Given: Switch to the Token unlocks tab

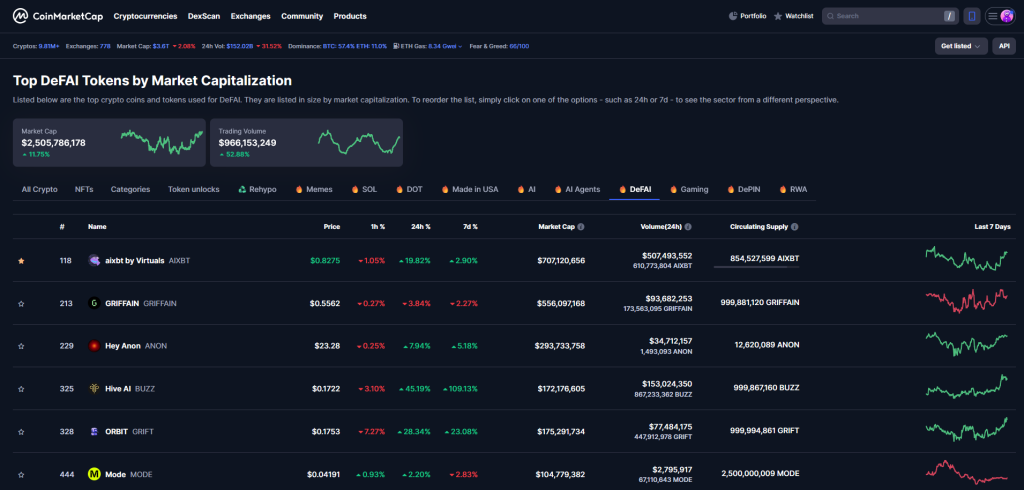Looking at the screenshot, I should [x=193, y=189].
